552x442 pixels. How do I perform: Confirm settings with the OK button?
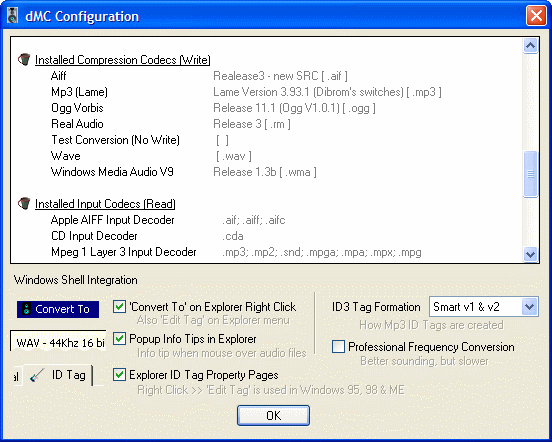pyautogui.click(x=274, y=416)
